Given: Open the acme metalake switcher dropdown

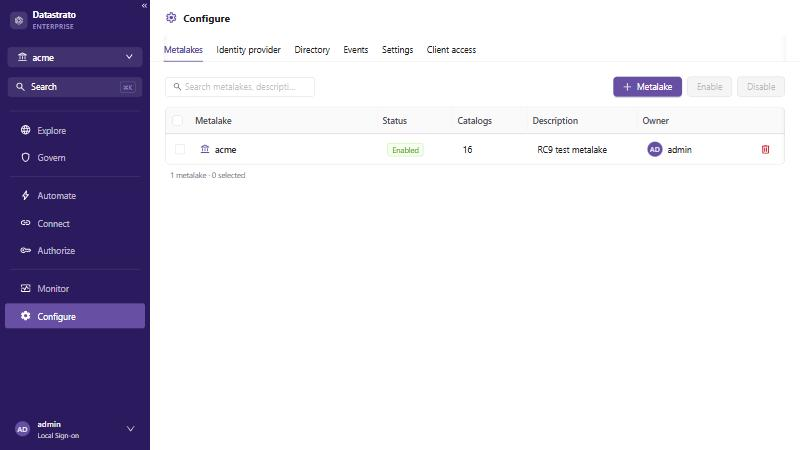Looking at the screenshot, I should [x=75, y=57].
